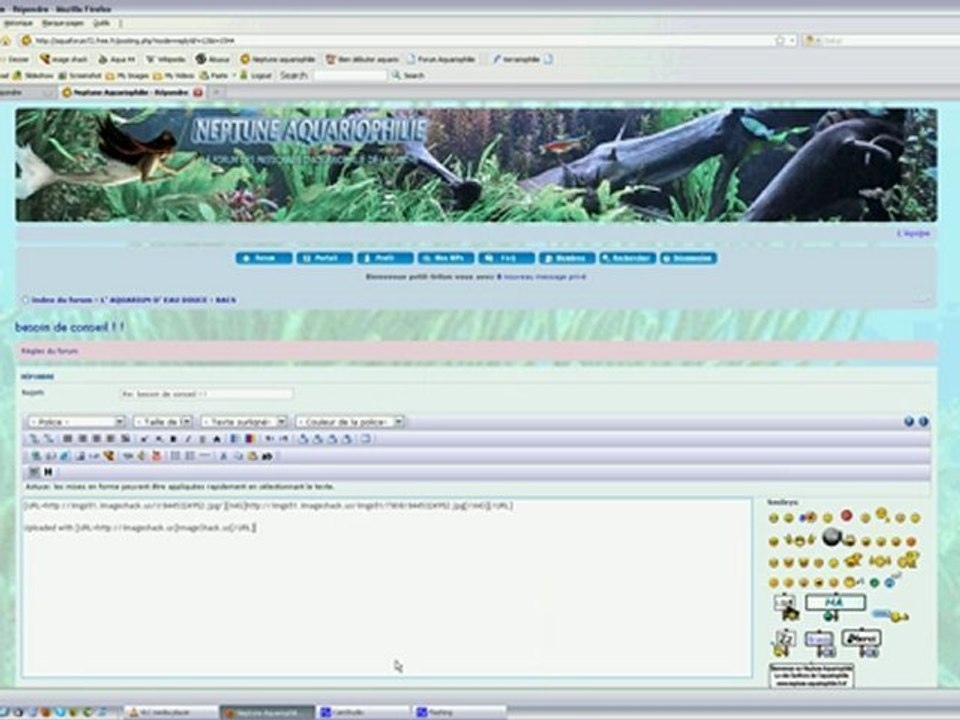Image resolution: width=960 pixels, height=720 pixels.
Task: Open the Police font dropdown
Action: pos(77,422)
